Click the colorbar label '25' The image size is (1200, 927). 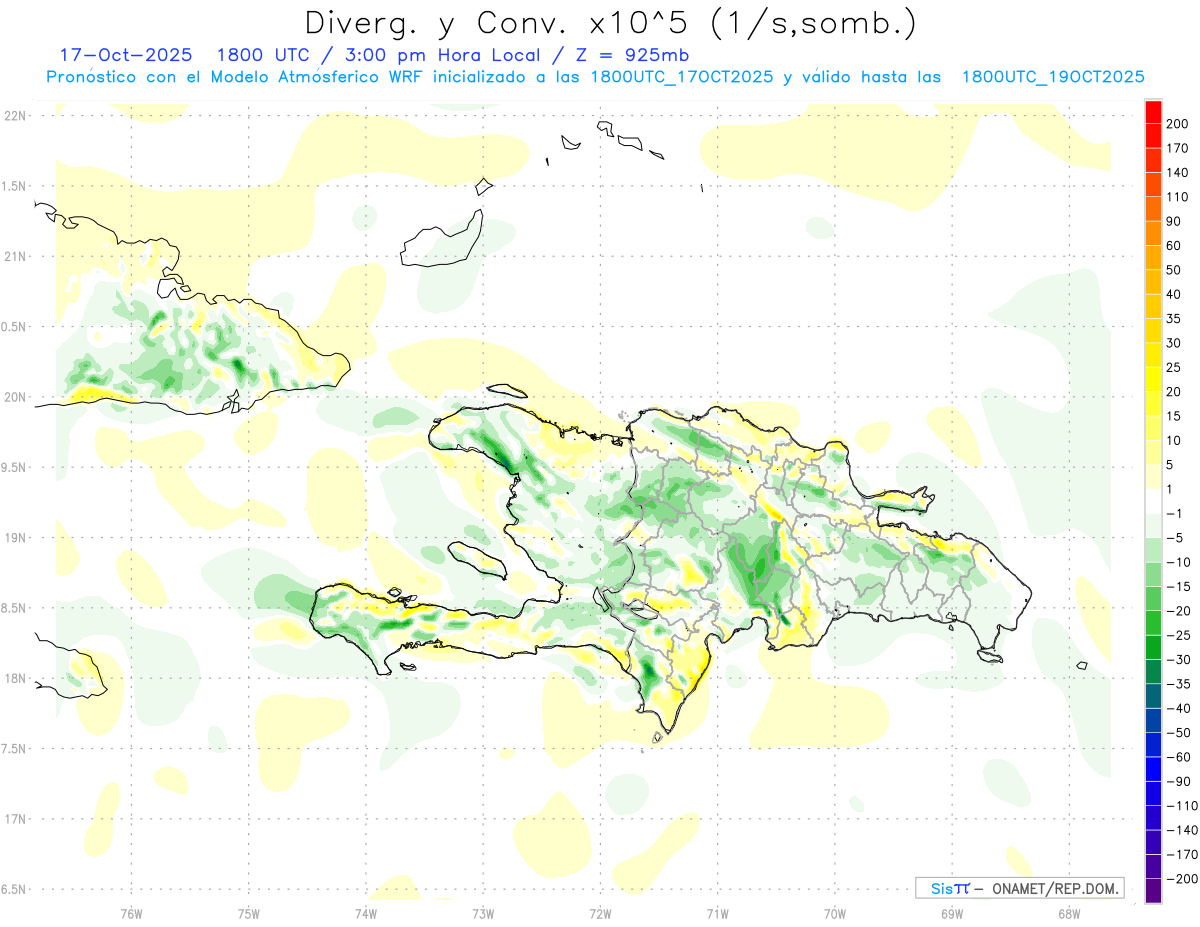(1175, 367)
